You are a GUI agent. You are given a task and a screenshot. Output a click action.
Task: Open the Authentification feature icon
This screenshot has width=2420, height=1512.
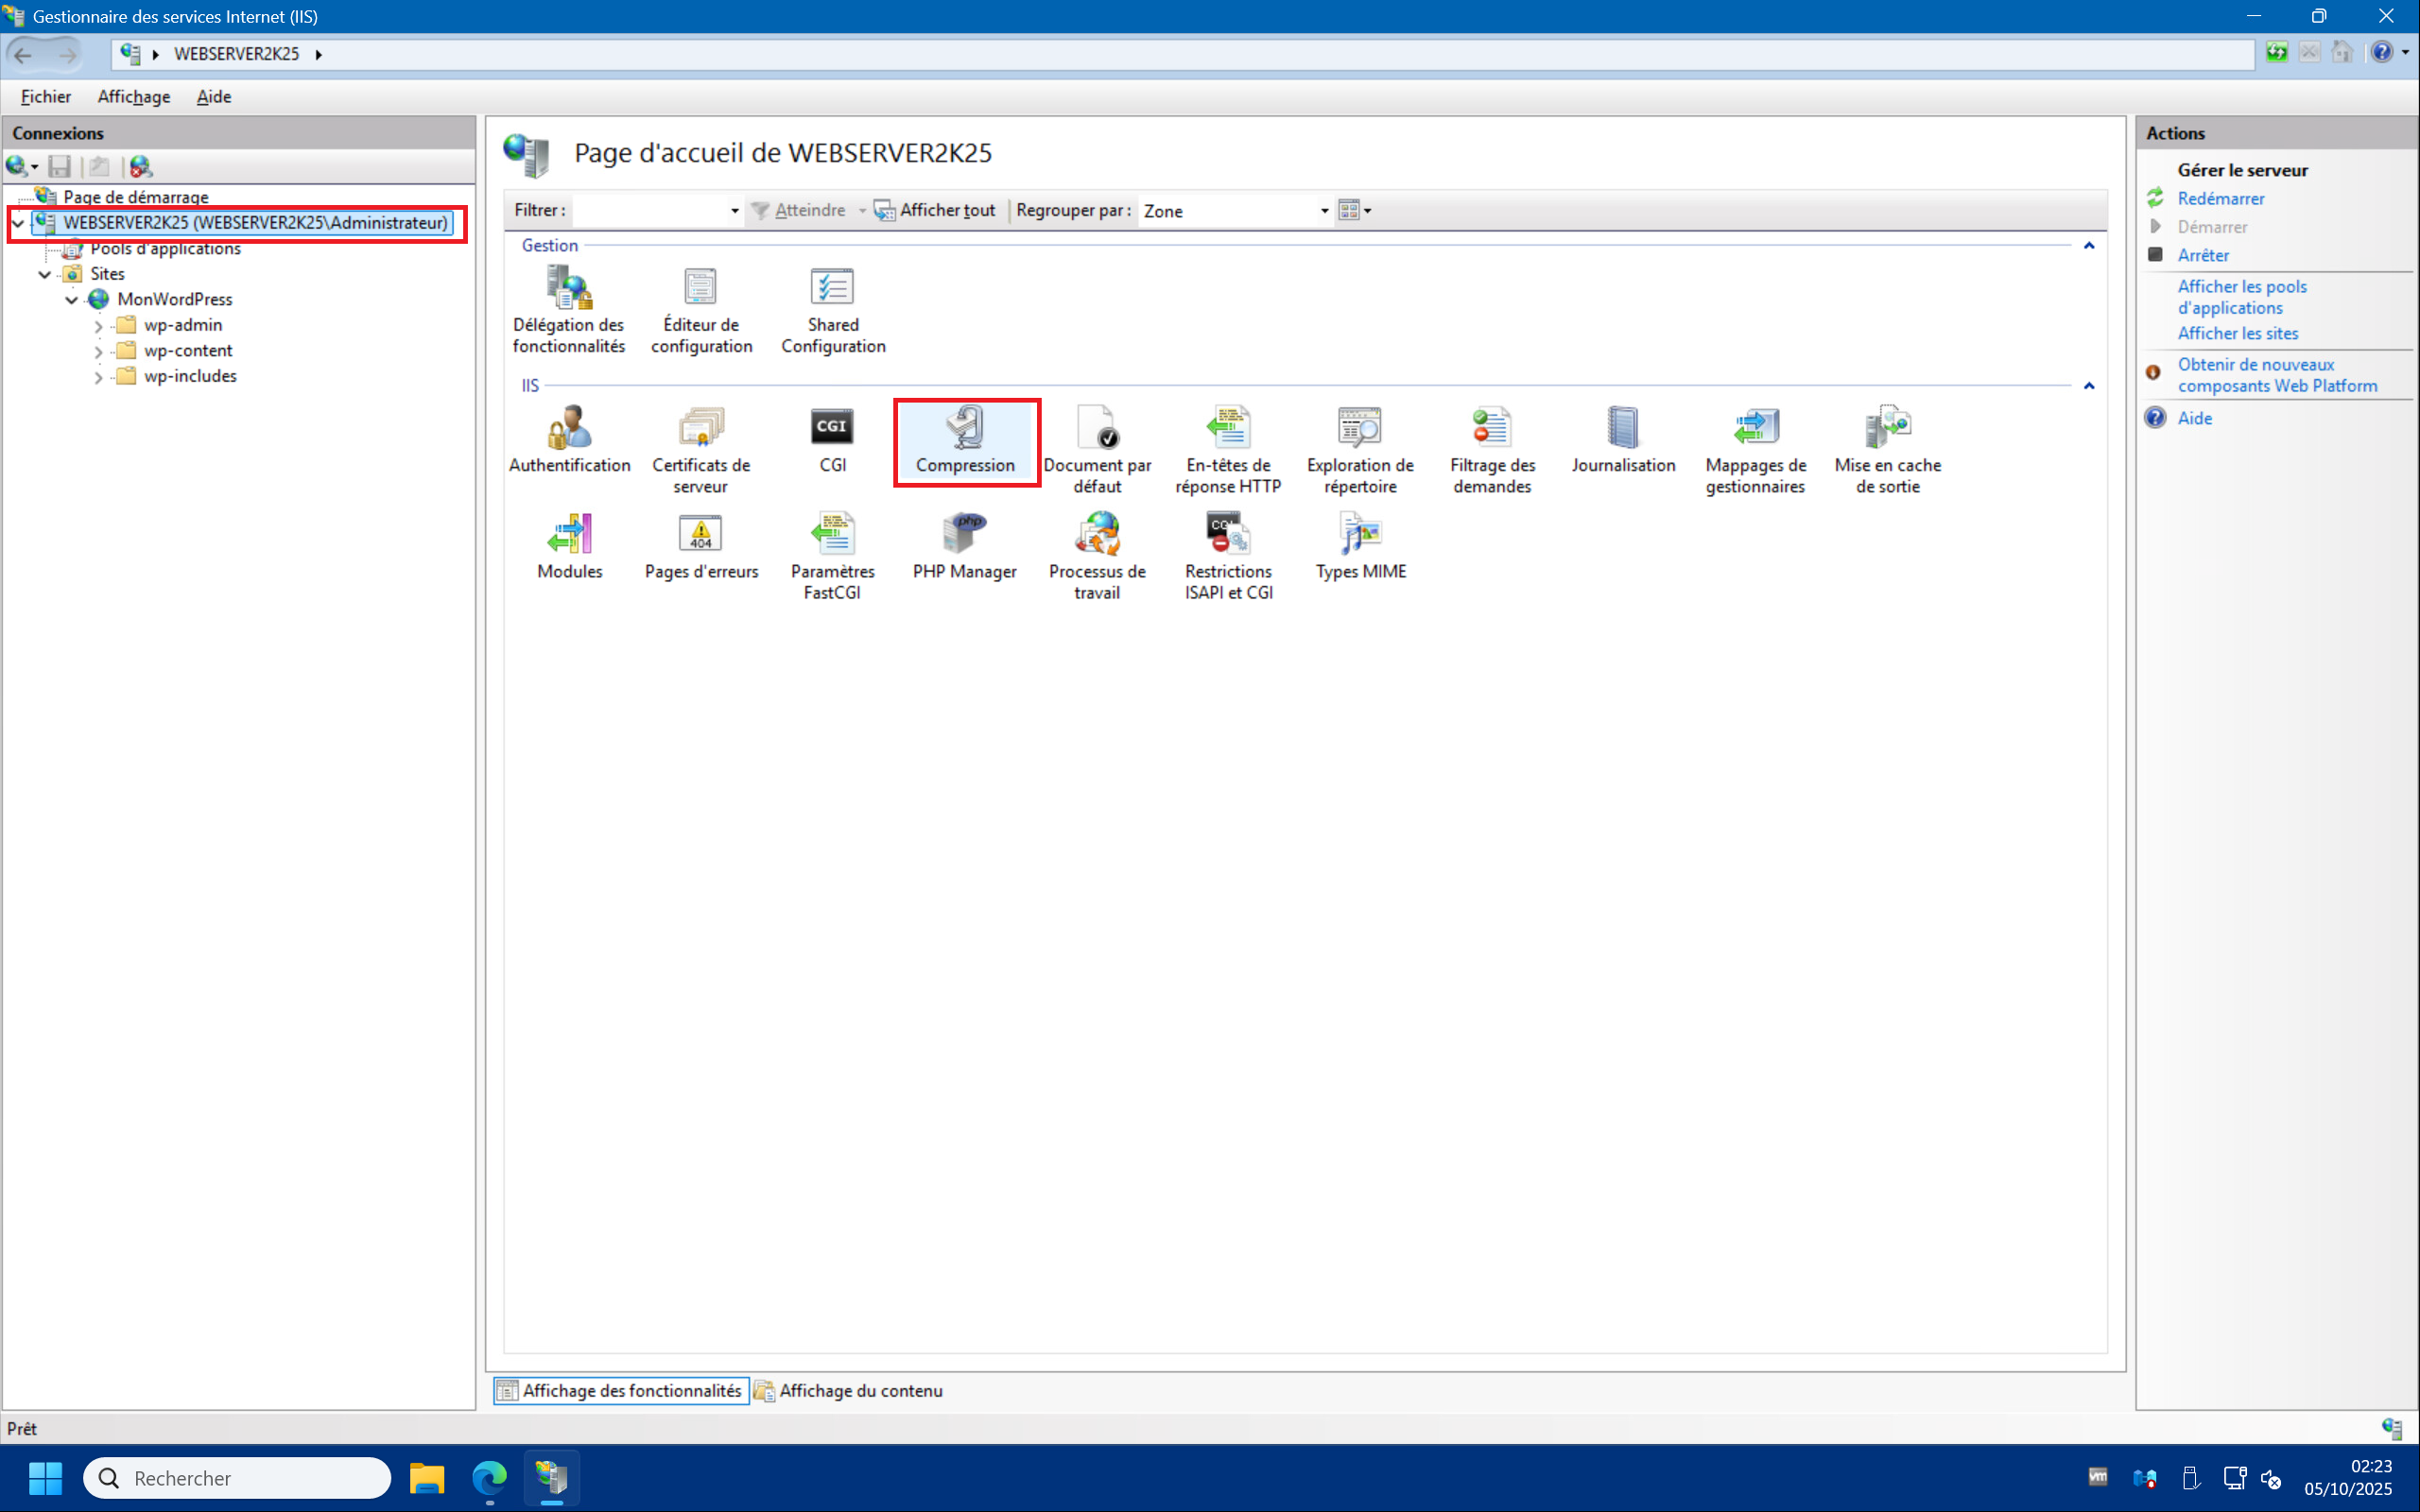pyautogui.click(x=569, y=439)
